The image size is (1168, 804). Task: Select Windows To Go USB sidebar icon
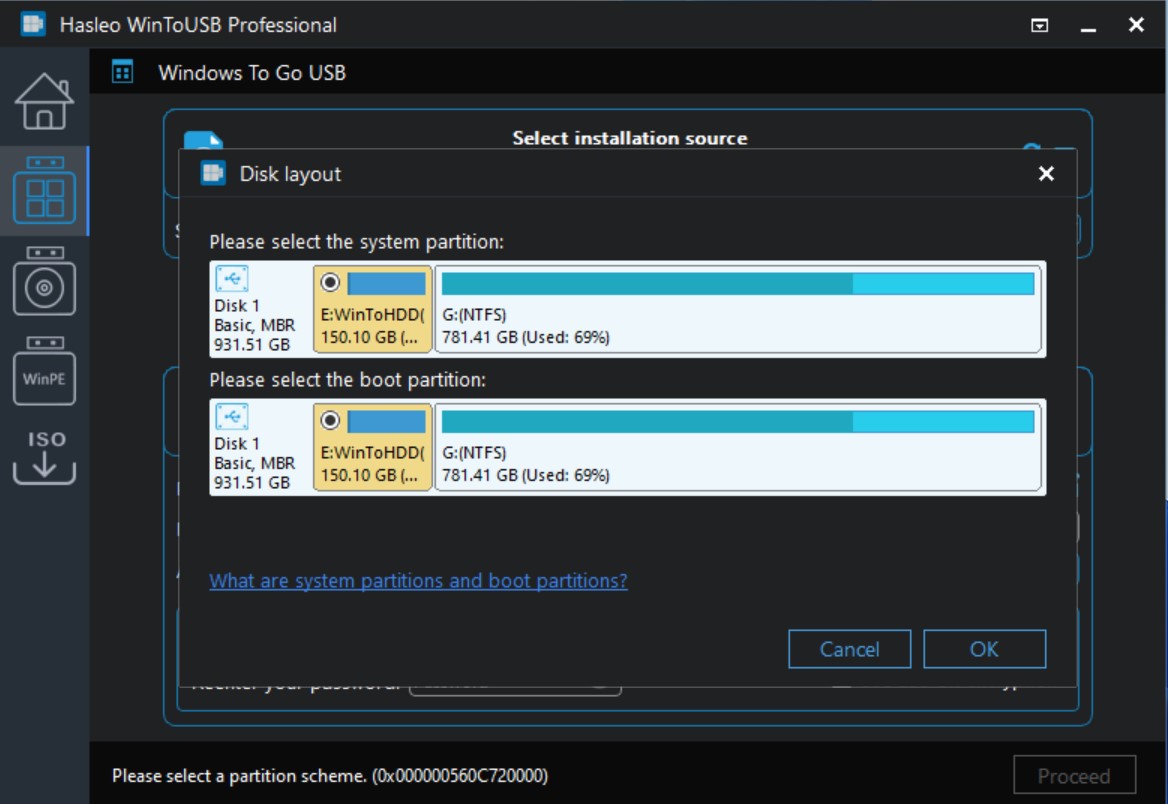[44, 190]
